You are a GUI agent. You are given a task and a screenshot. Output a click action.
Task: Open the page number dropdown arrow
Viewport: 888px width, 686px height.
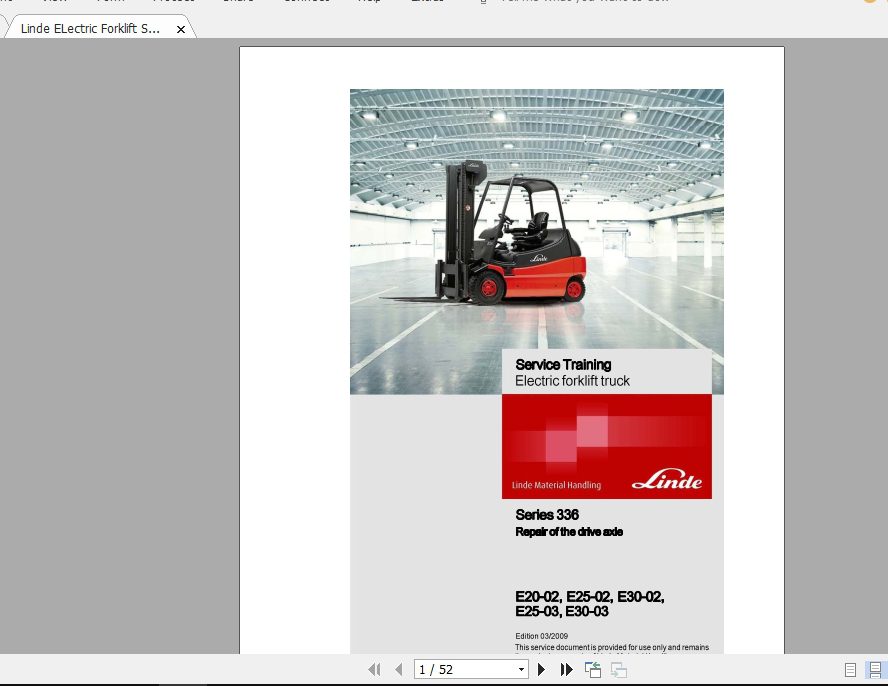(x=521, y=670)
